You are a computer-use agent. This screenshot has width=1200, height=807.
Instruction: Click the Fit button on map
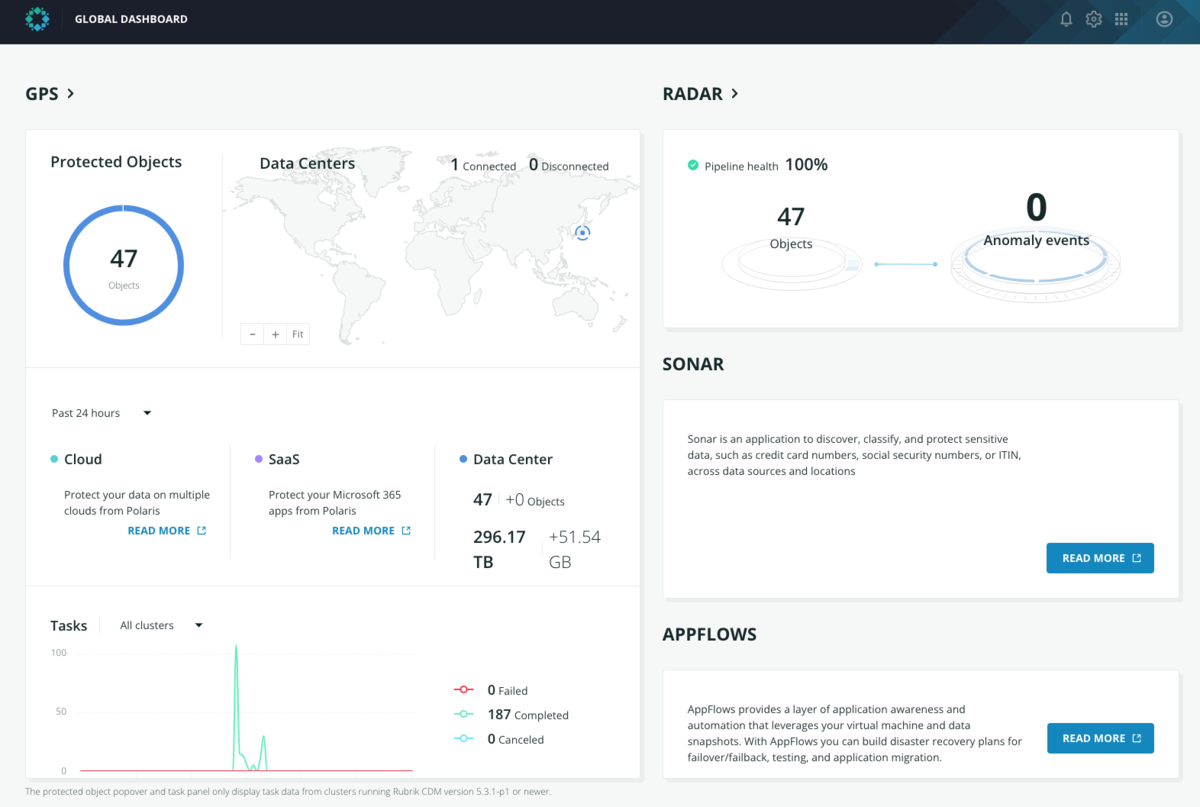[298, 334]
